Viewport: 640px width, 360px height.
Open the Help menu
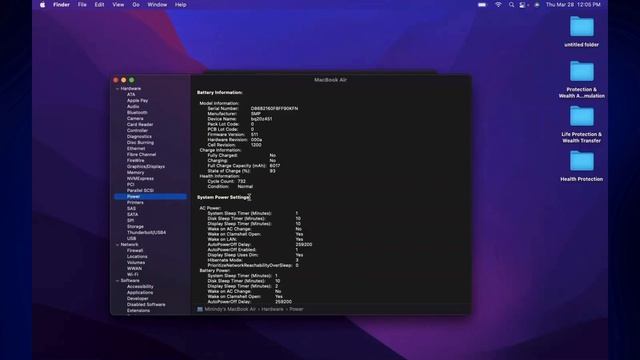[180, 5]
